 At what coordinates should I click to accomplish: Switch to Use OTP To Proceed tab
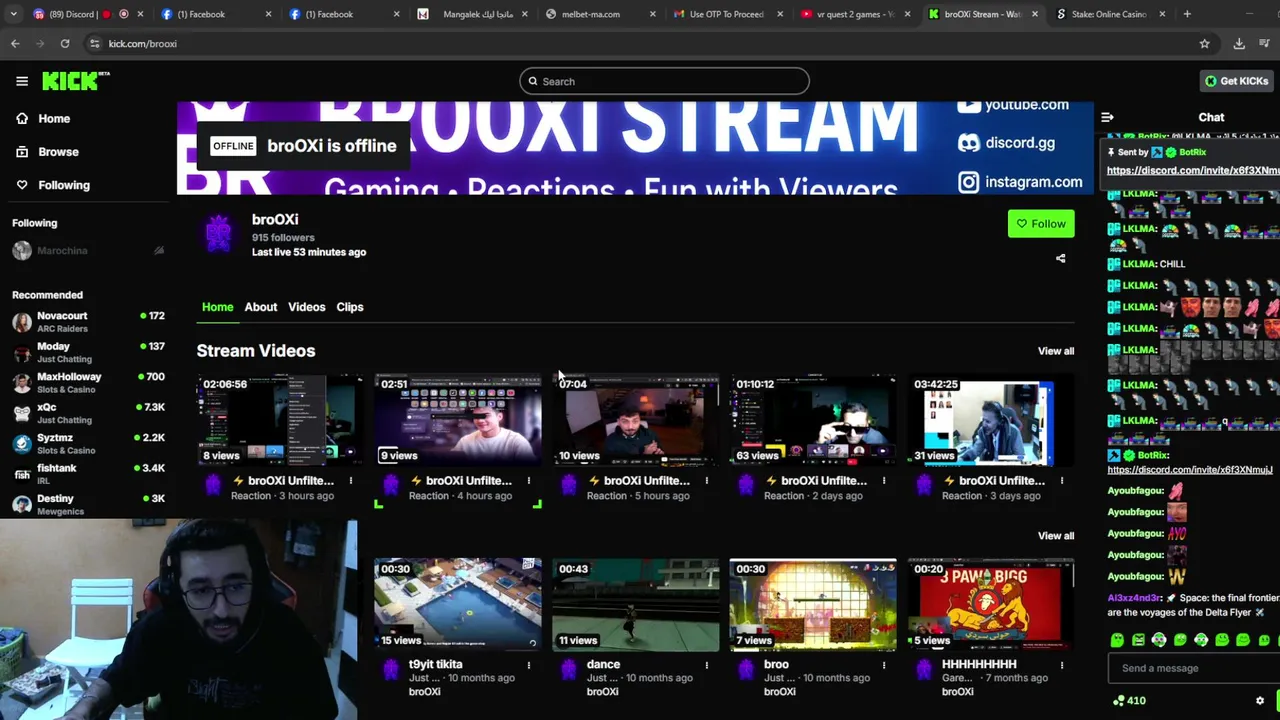(728, 14)
